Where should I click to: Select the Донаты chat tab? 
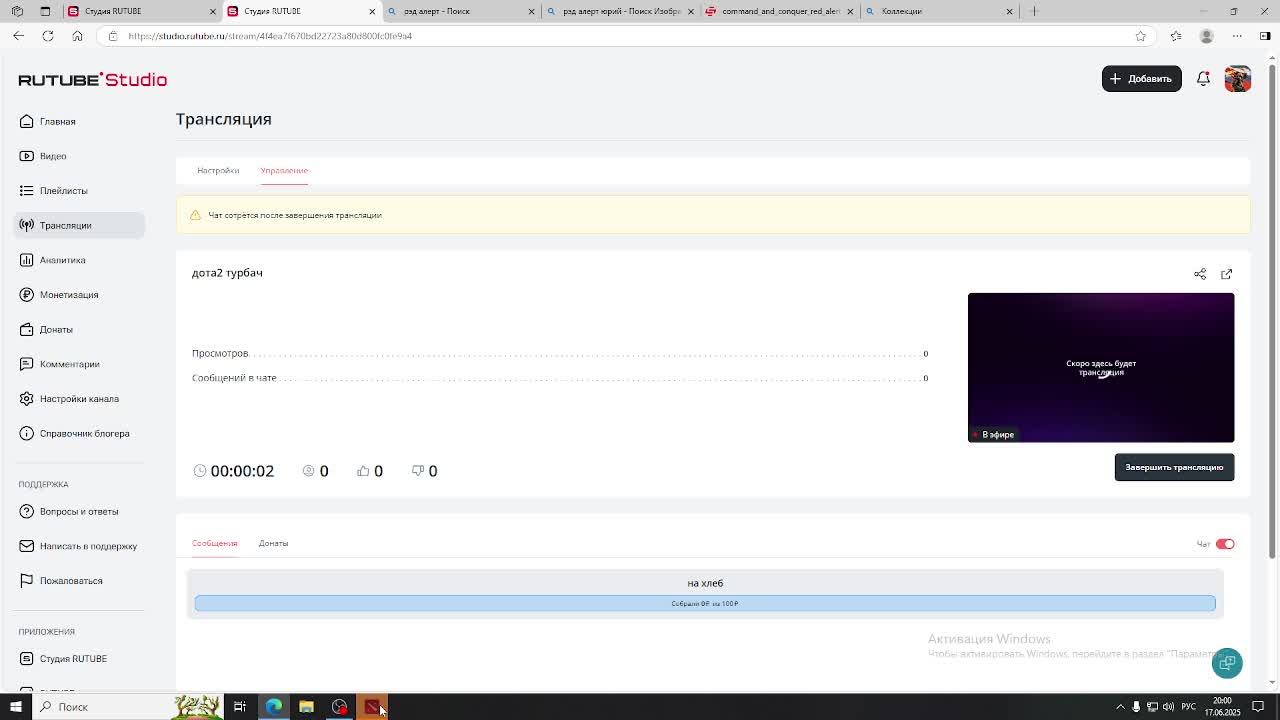pyautogui.click(x=273, y=543)
